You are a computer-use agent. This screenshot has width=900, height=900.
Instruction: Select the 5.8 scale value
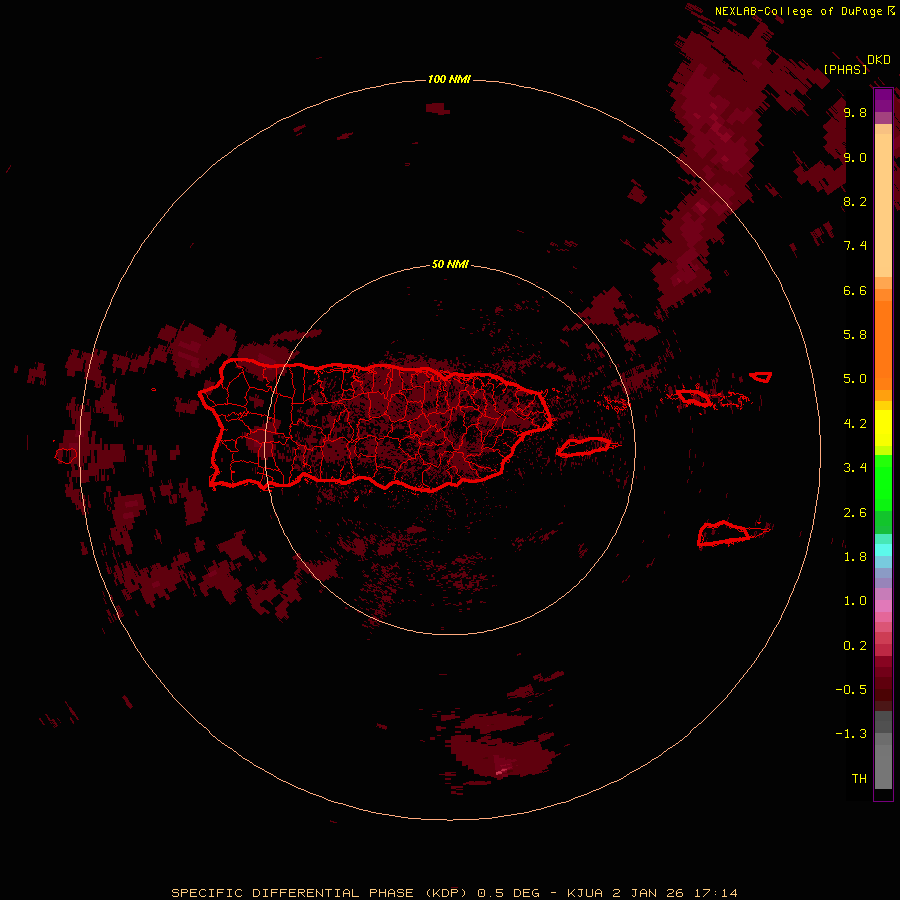tap(855, 334)
